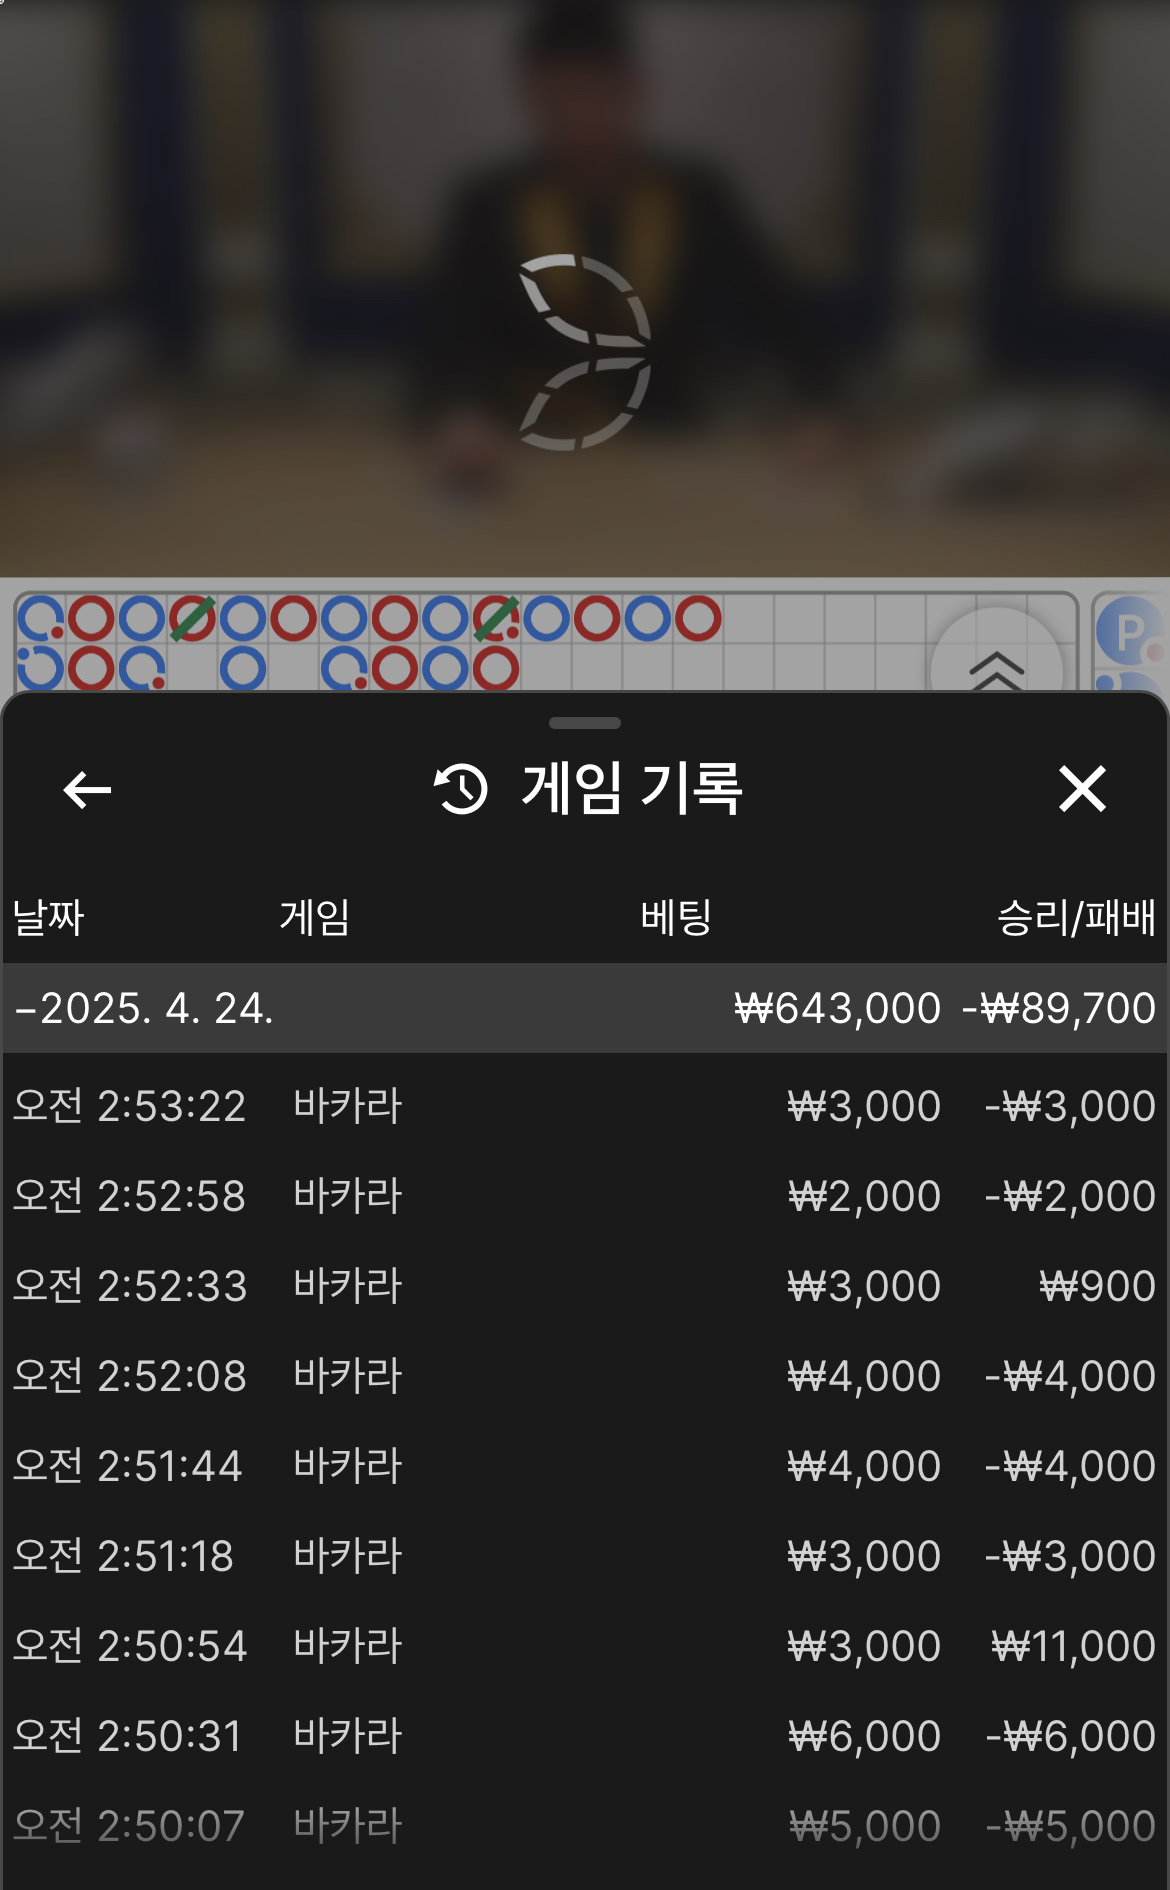Click the 베팅 column header
Viewport: 1170px width, 1890px height.
[x=676, y=917]
